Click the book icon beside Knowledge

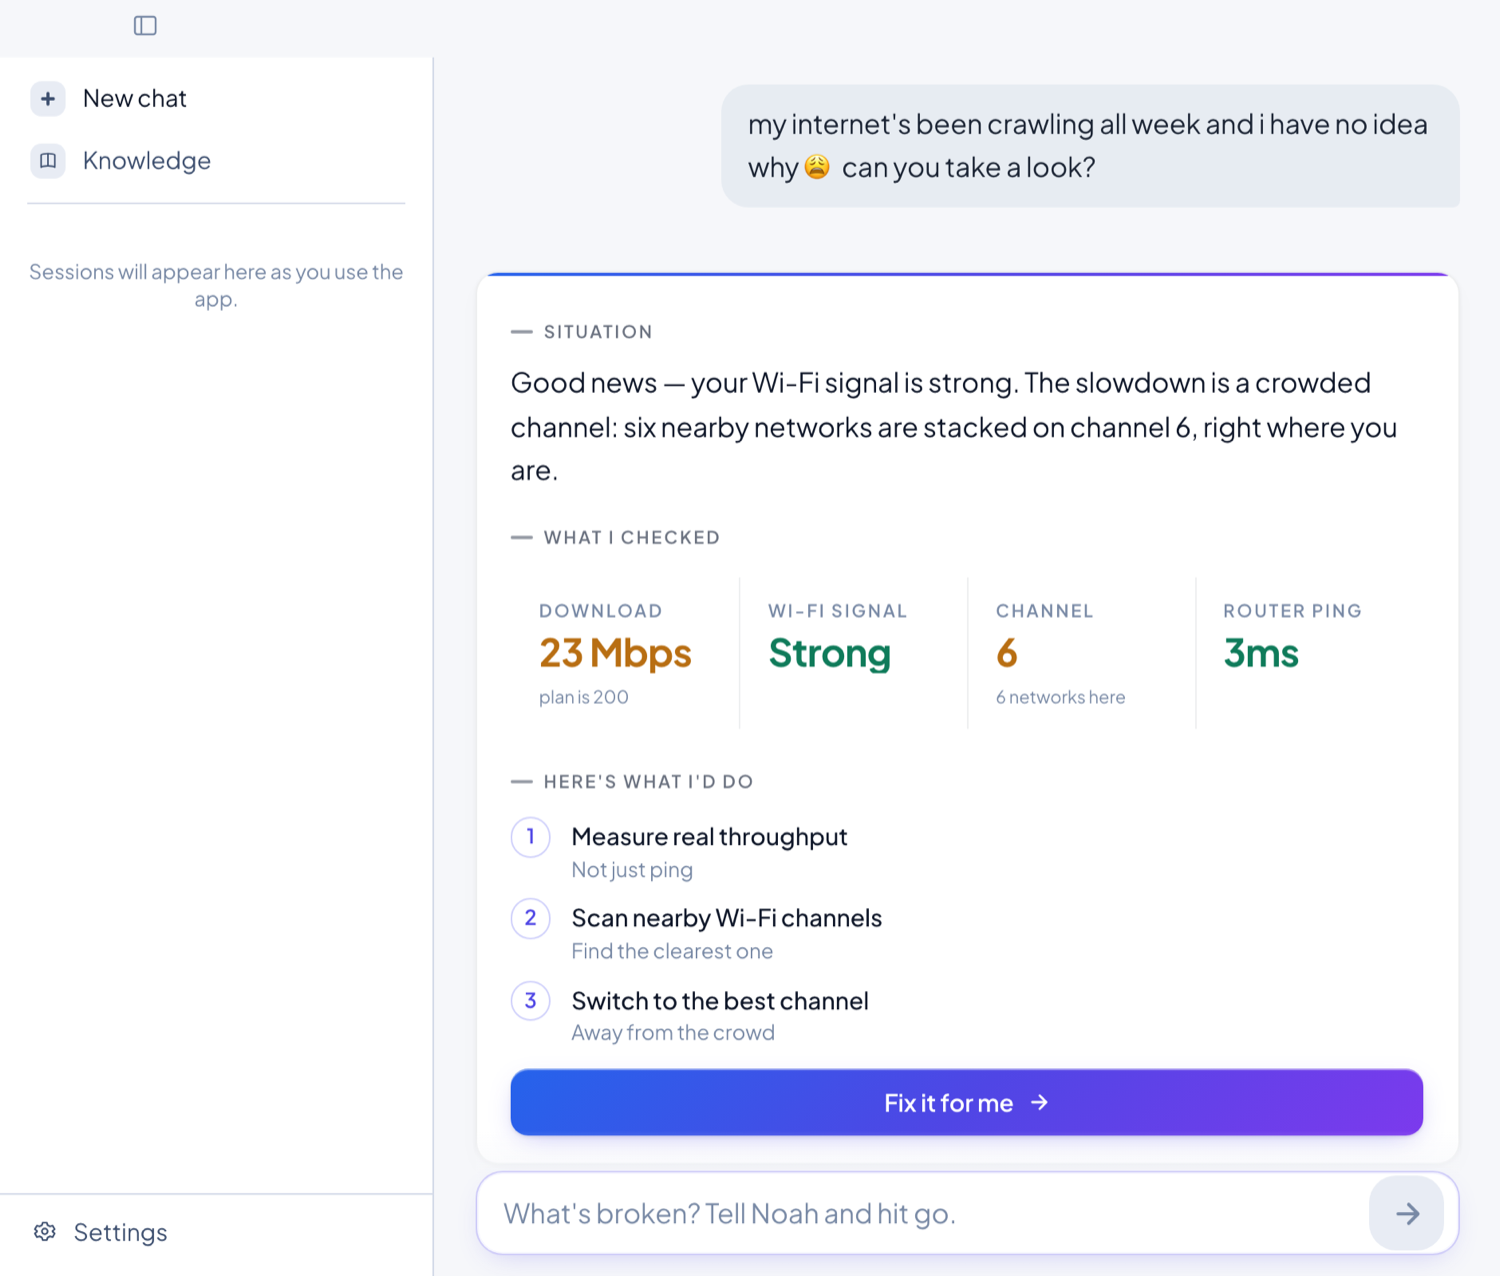pos(48,161)
